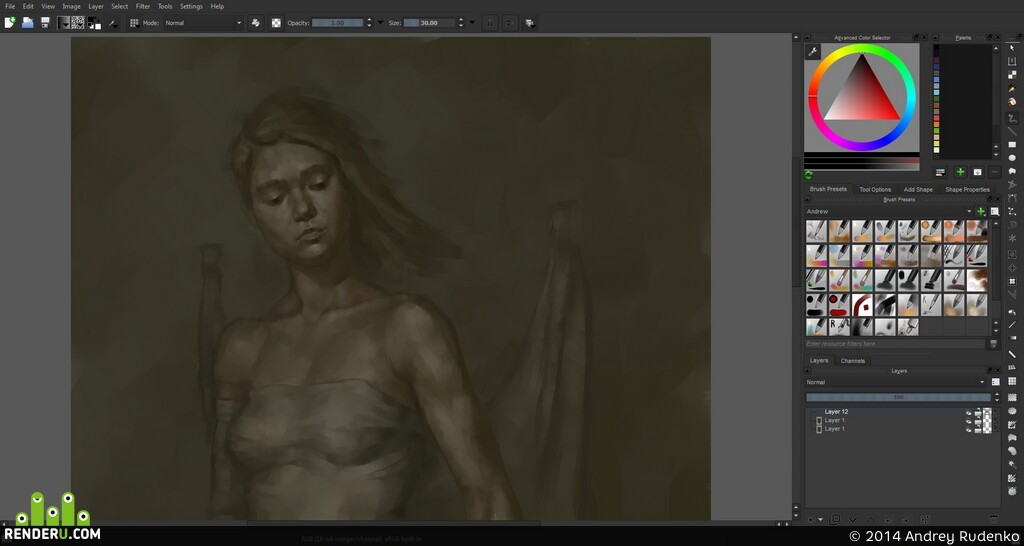Image resolution: width=1024 pixels, height=546 pixels.
Task: Open color selector wrench settings icon
Action: pos(812,52)
